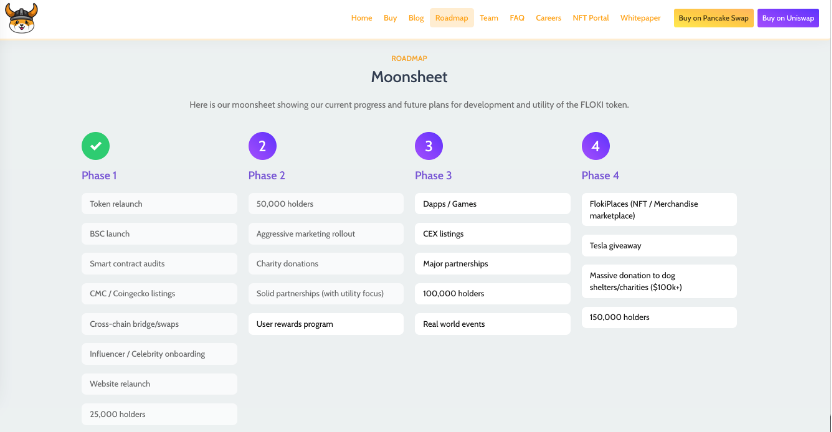Select the Charity donations item

326,264
